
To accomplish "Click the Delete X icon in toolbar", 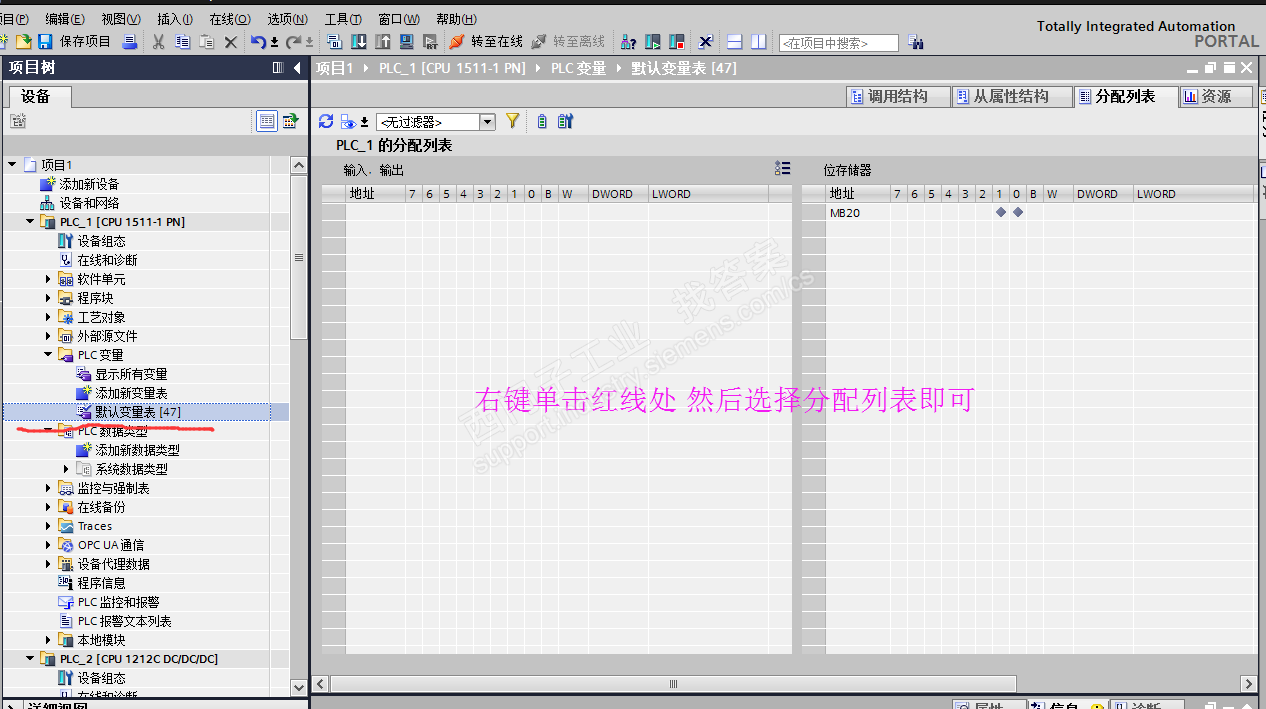I will pyautogui.click(x=231, y=42).
